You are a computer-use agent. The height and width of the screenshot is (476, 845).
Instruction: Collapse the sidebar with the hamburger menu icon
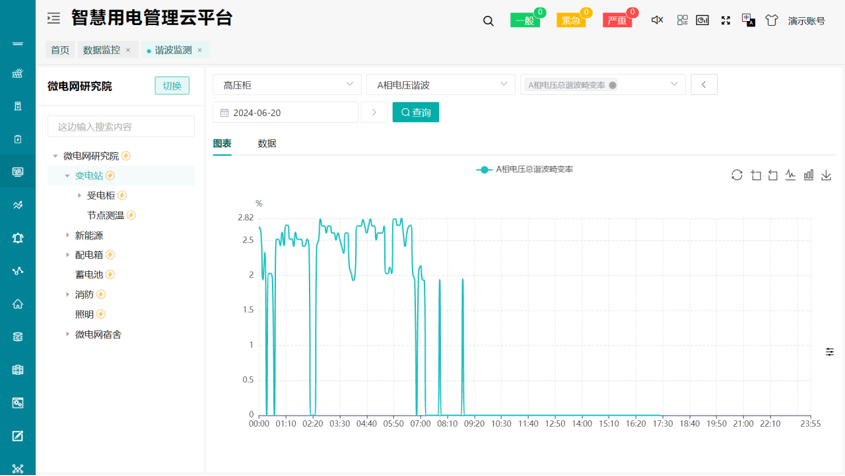53,18
